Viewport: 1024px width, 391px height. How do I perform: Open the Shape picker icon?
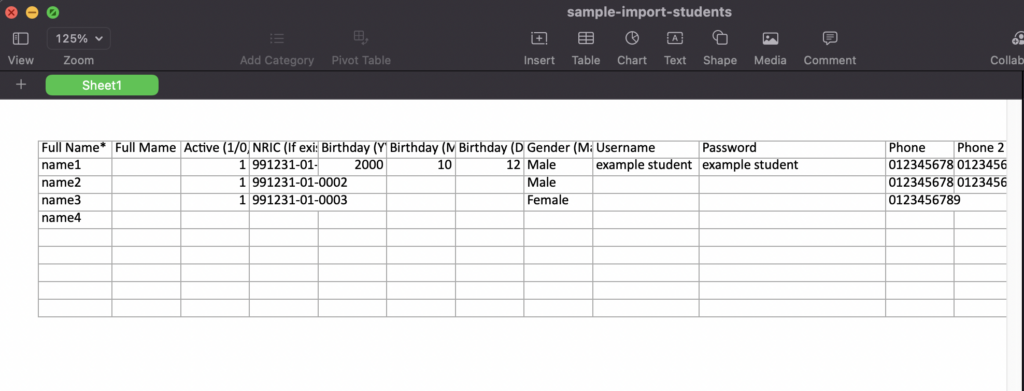coord(720,39)
